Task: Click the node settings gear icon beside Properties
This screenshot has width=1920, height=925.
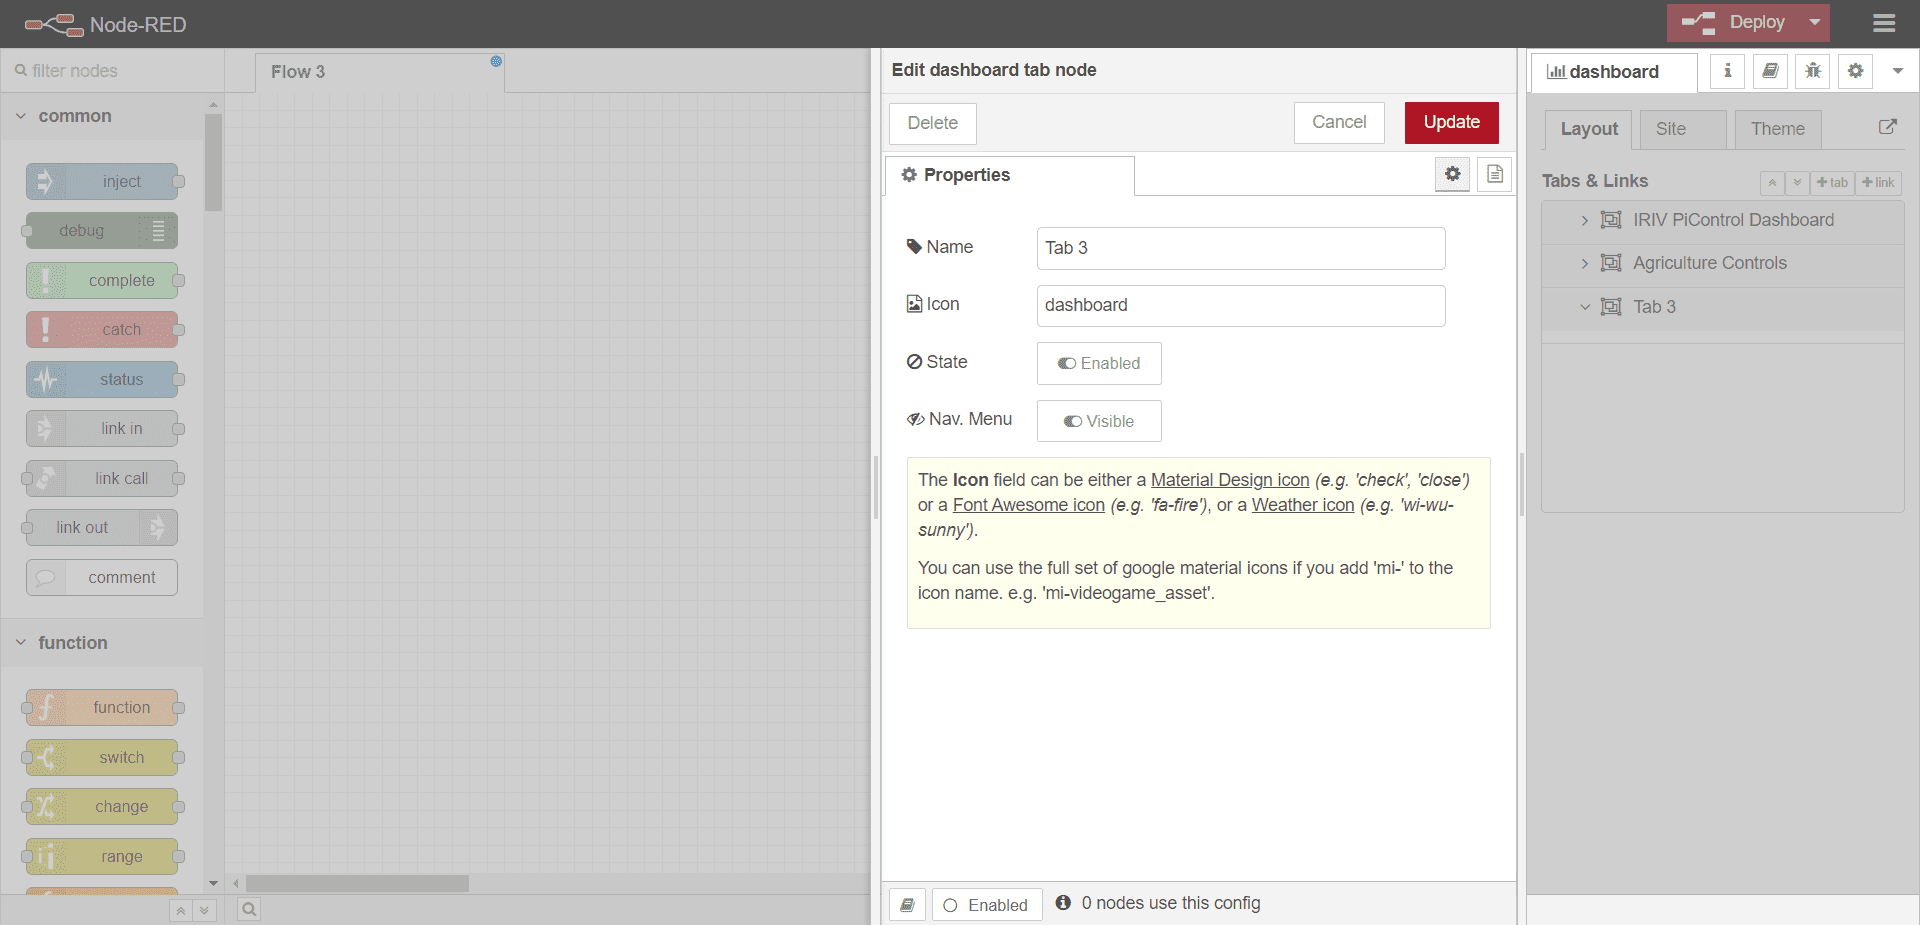Action: click(x=1452, y=174)
